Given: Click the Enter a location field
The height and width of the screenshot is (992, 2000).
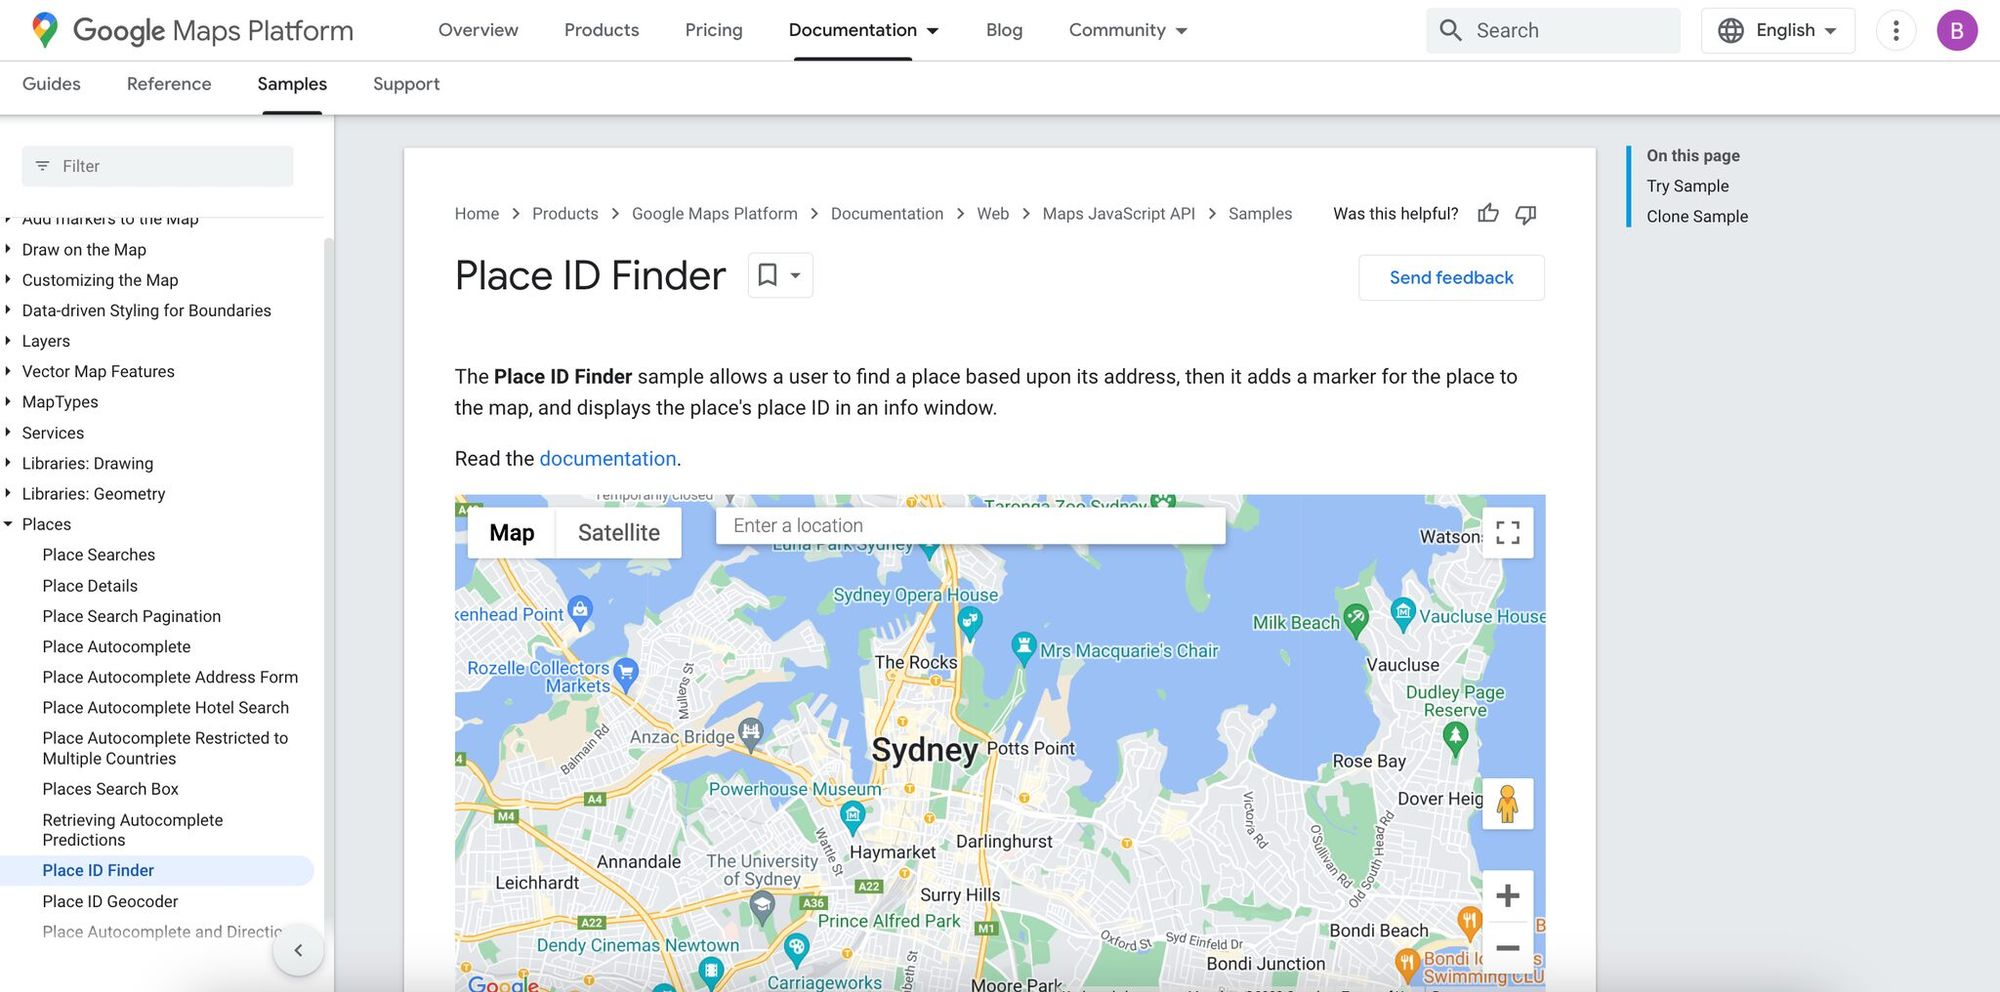Looking at the screenshot, I should coord(970,525).
